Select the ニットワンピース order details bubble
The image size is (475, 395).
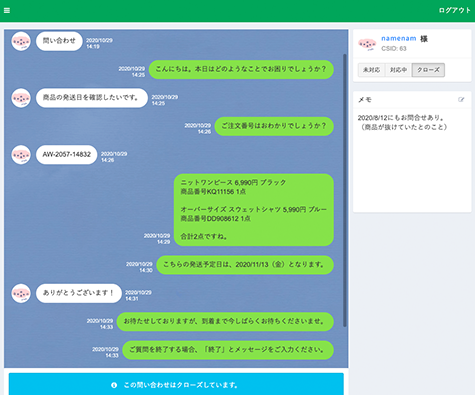[x=254, y=210]
